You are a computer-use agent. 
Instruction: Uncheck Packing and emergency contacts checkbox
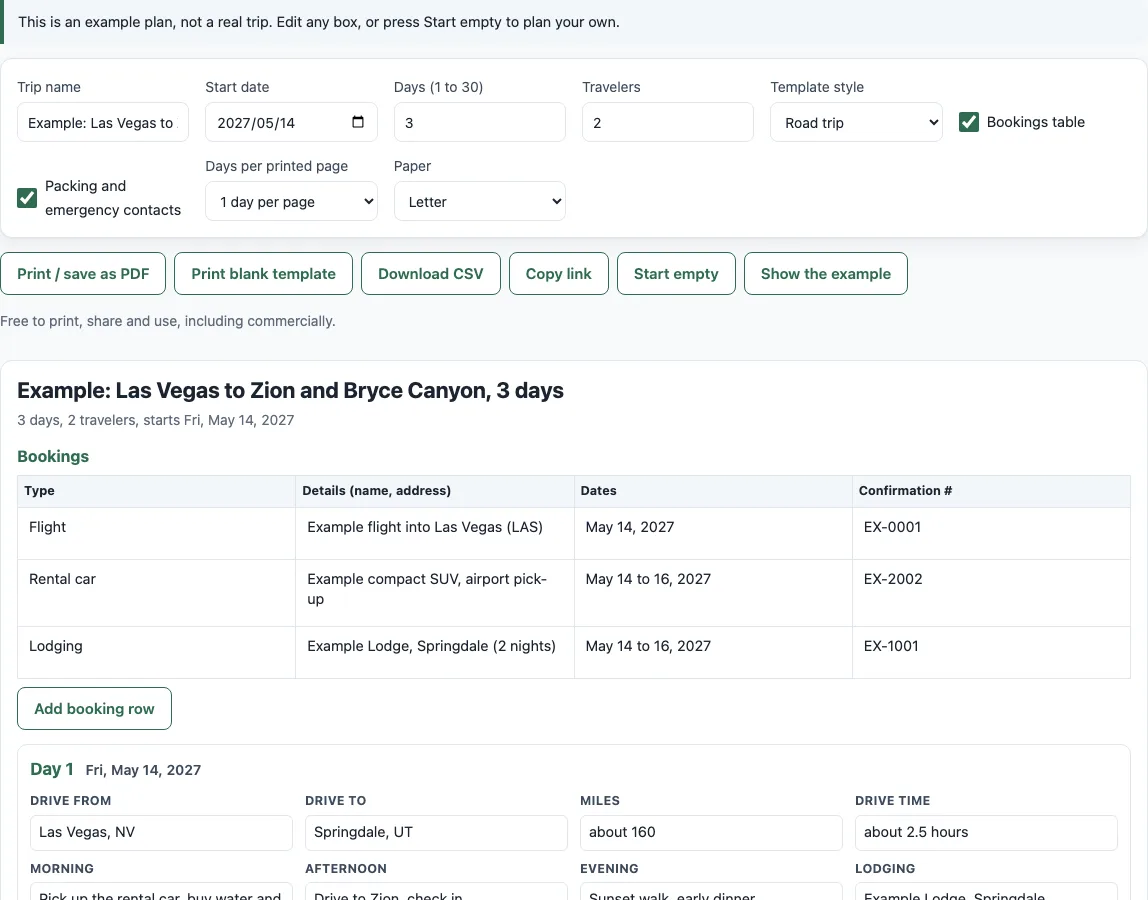coord(27,198)
